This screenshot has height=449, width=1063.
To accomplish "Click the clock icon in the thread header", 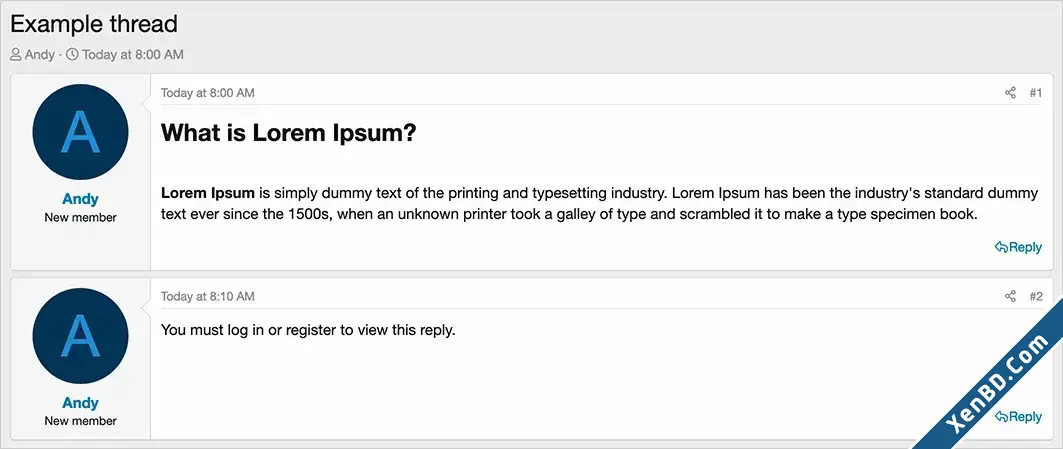I will (x=72, y=54).
